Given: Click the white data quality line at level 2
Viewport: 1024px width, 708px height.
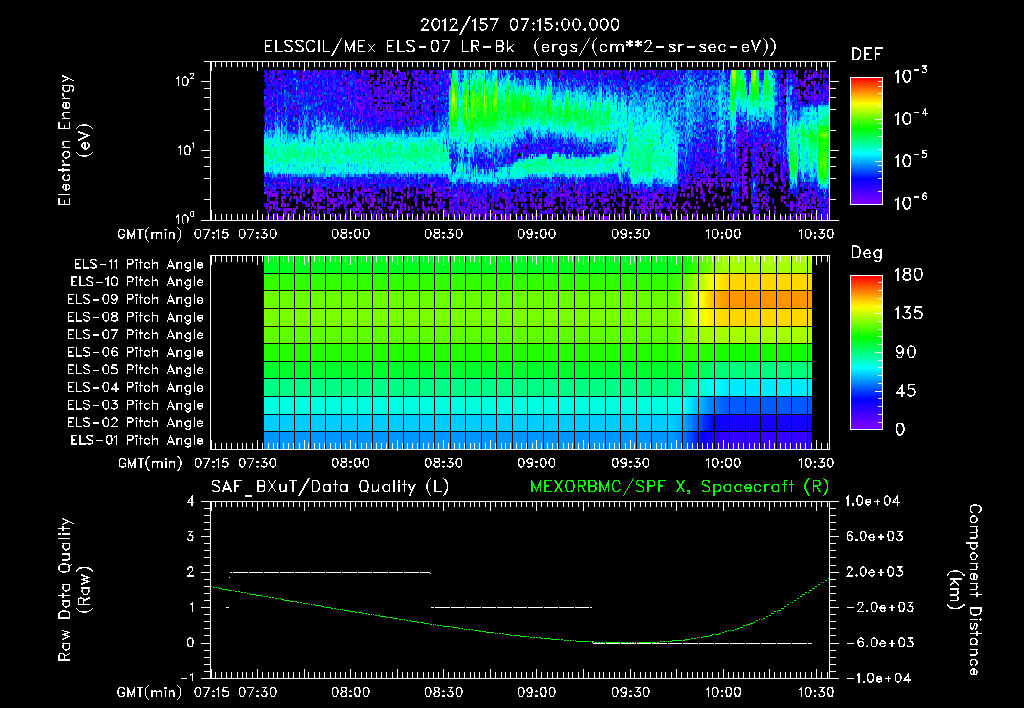Looking at the screenshot, I should (x=330, y=573).
